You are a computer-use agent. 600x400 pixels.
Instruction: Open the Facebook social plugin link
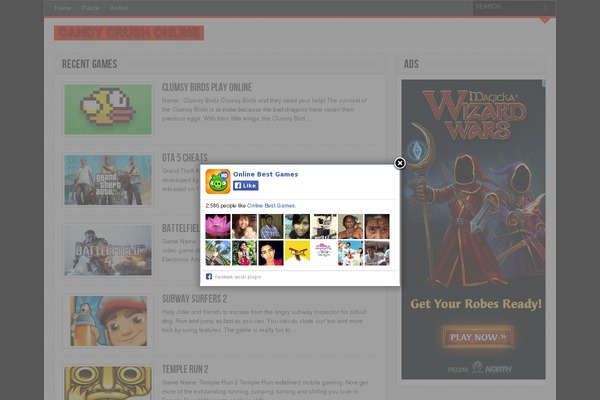pyautogui.click(x=238, y=277)
